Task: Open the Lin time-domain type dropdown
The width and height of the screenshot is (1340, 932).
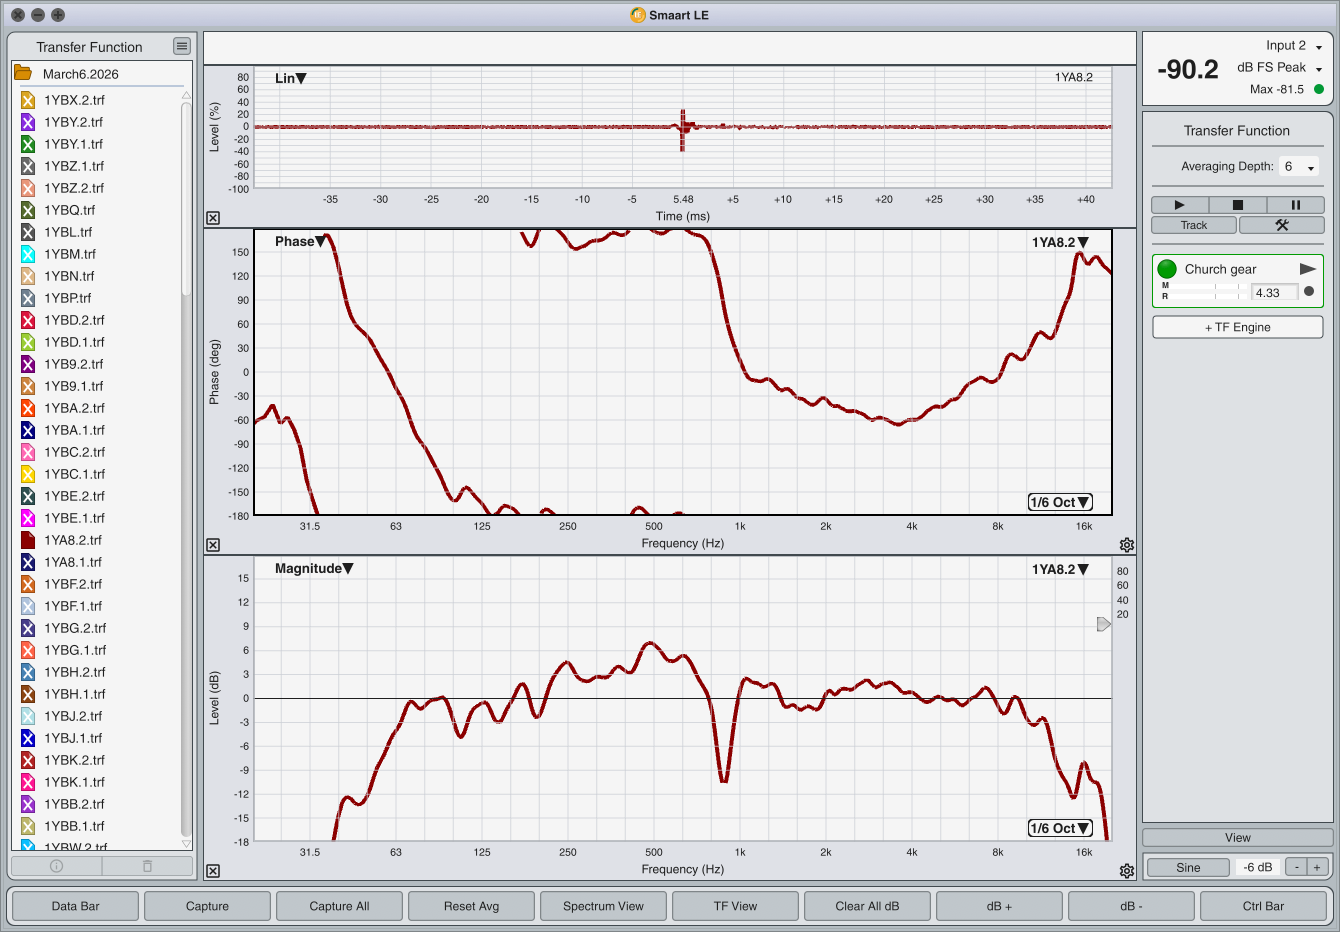Action: click(x=290, y=78)
